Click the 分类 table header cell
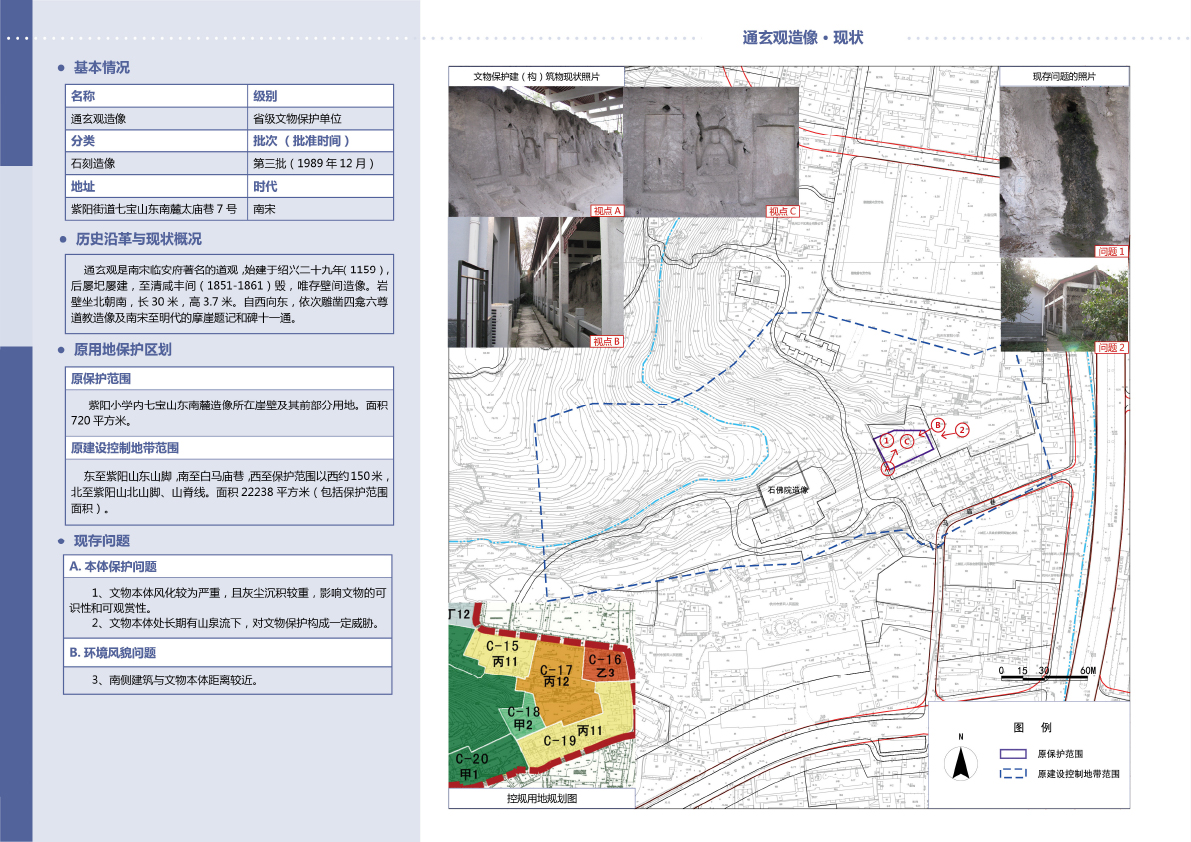The width and height of the screenshot is (1191, 842). pyautogui.click(x=156, y=140)
